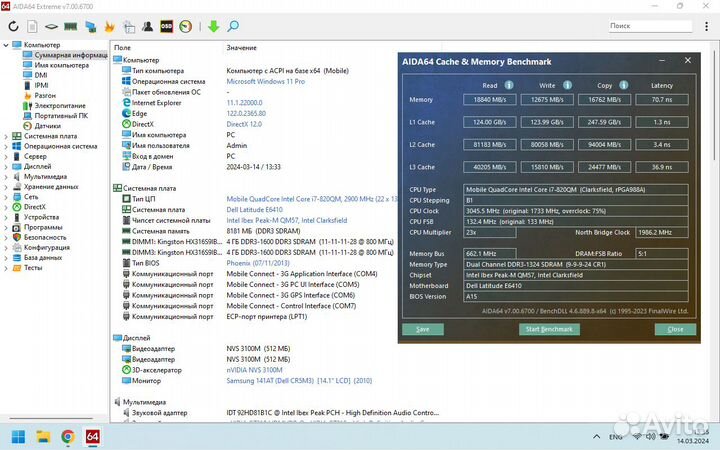This screenshot has height=450, width=720.
Task: Click the magnifier driver search toolbar icon
Action: pos(233,26)
